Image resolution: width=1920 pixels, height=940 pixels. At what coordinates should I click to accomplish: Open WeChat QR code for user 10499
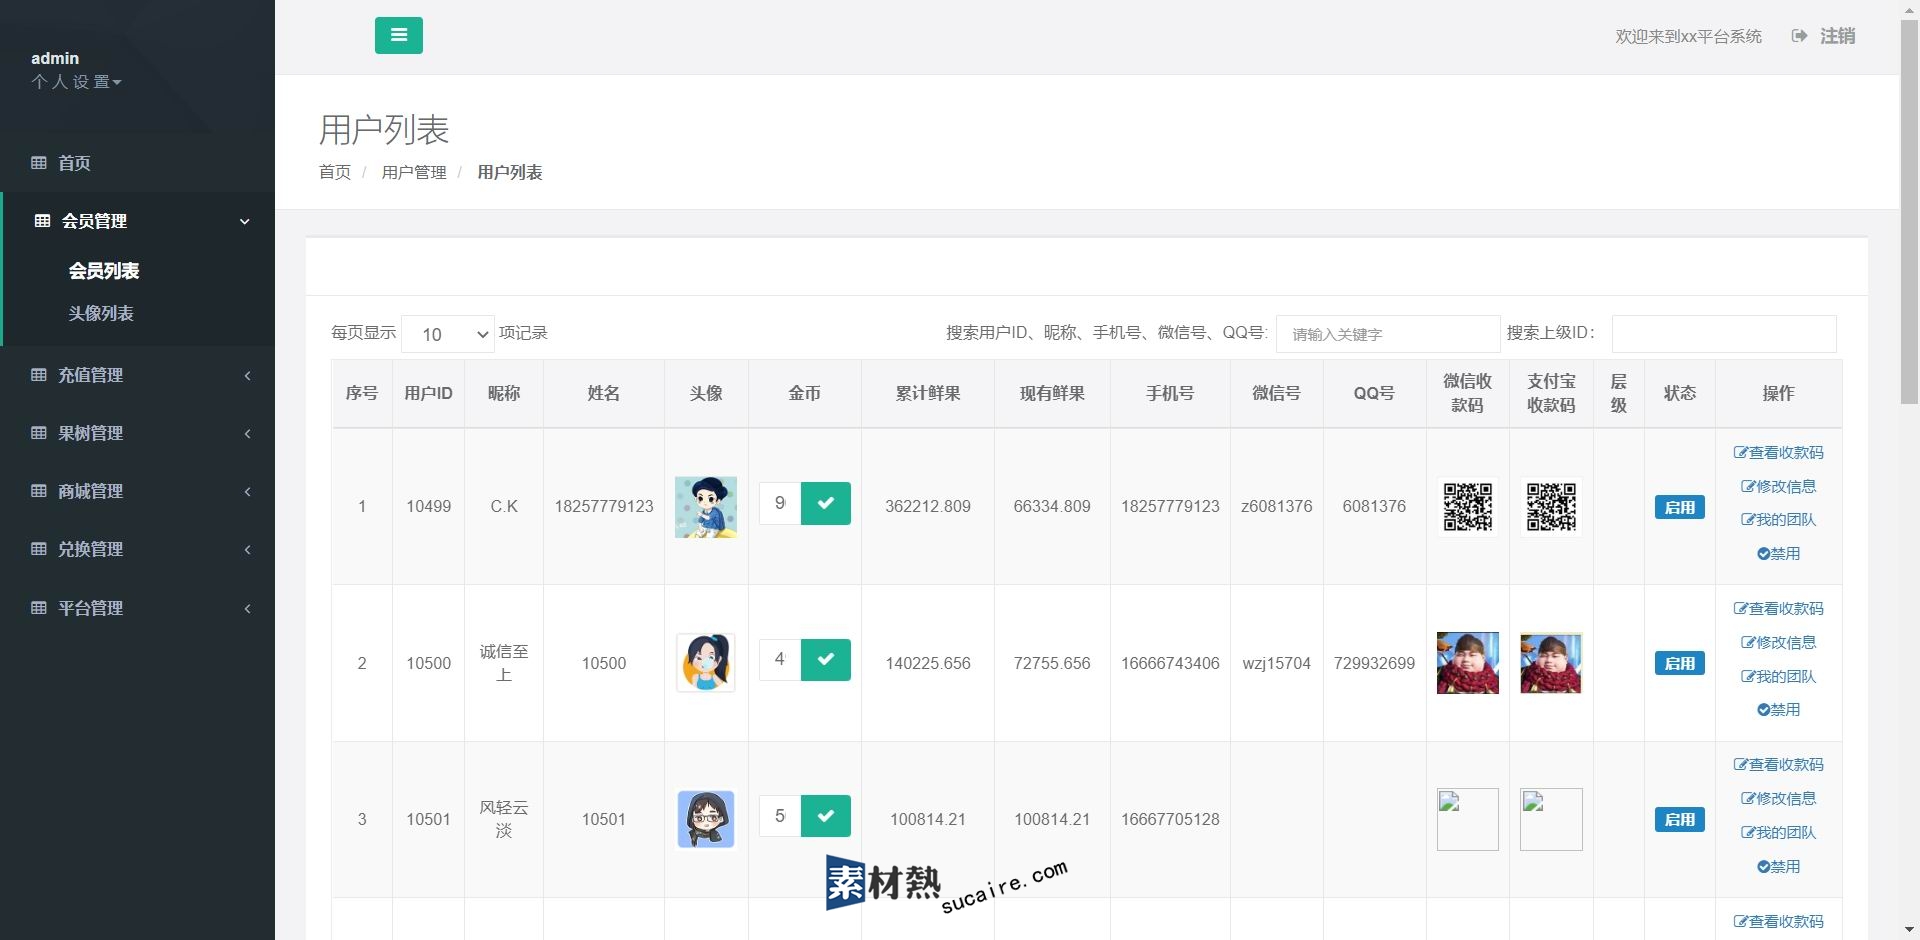tap(1468, 507)
